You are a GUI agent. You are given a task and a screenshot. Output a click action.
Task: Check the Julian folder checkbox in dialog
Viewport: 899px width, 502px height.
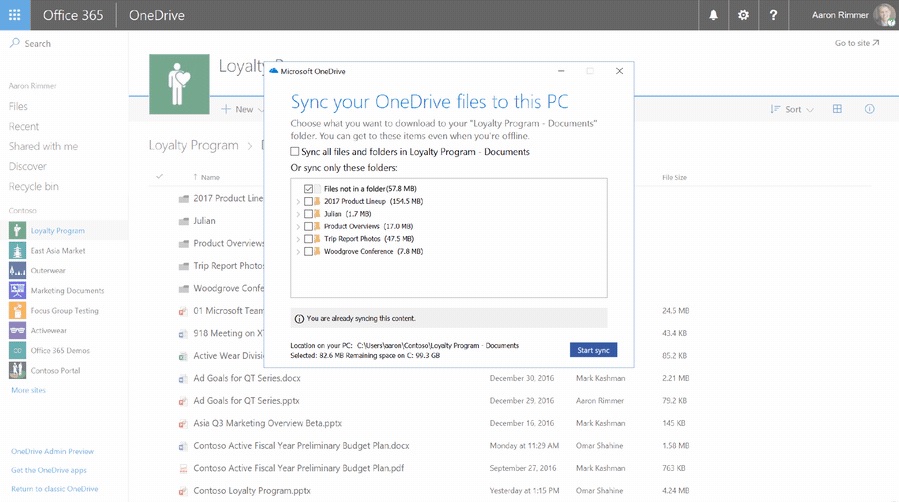point(308,214)
